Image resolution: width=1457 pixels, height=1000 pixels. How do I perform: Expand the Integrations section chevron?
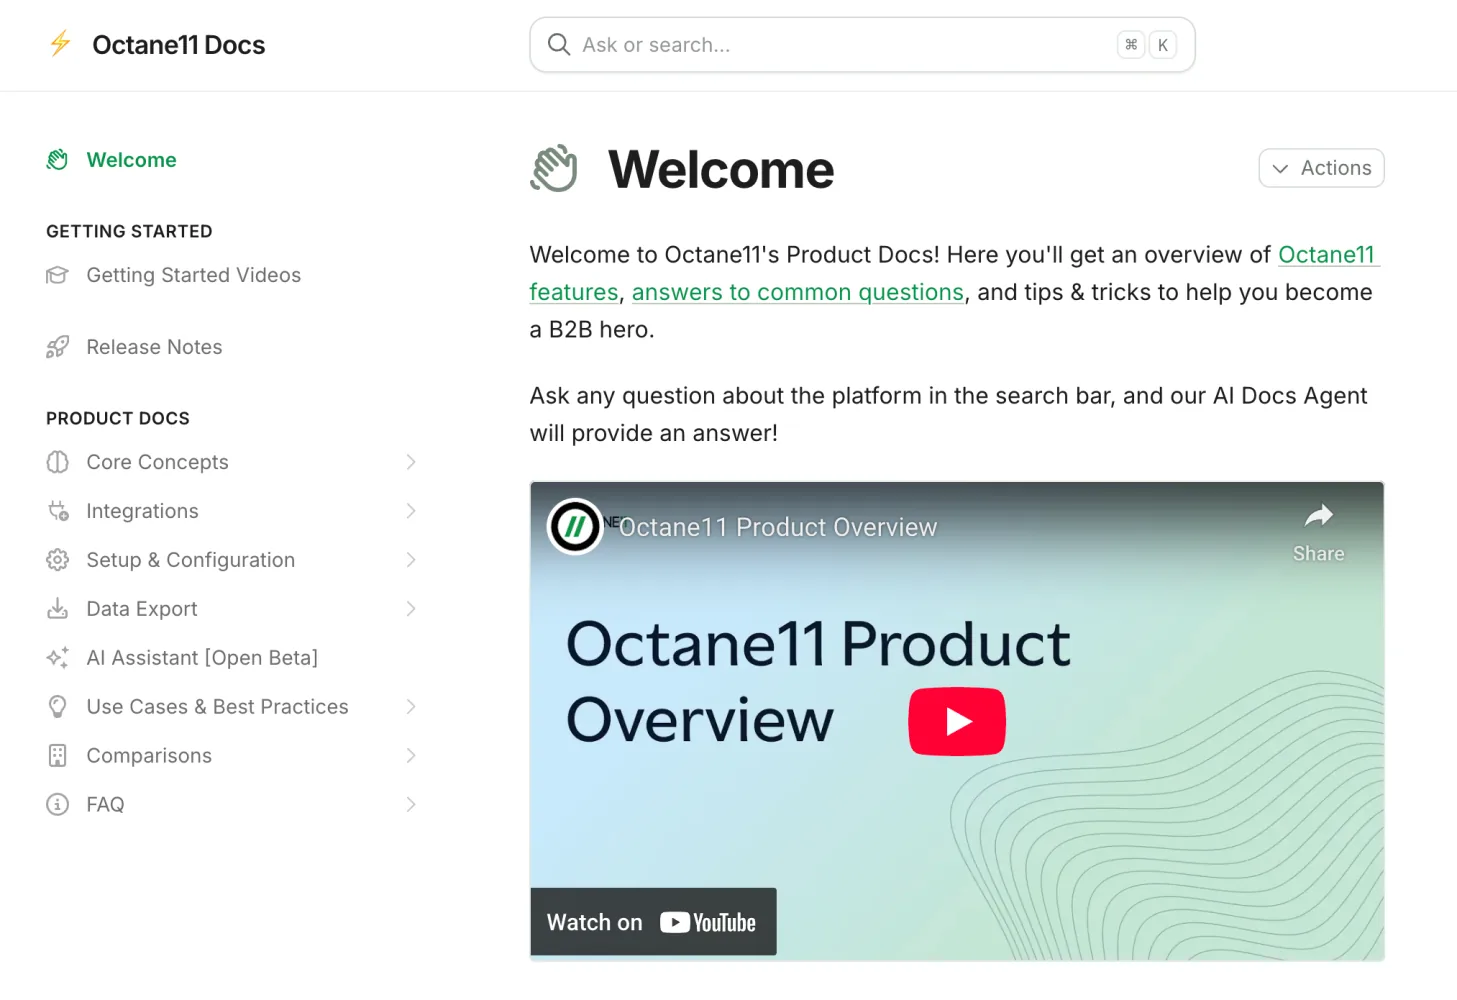coord(410,511)
